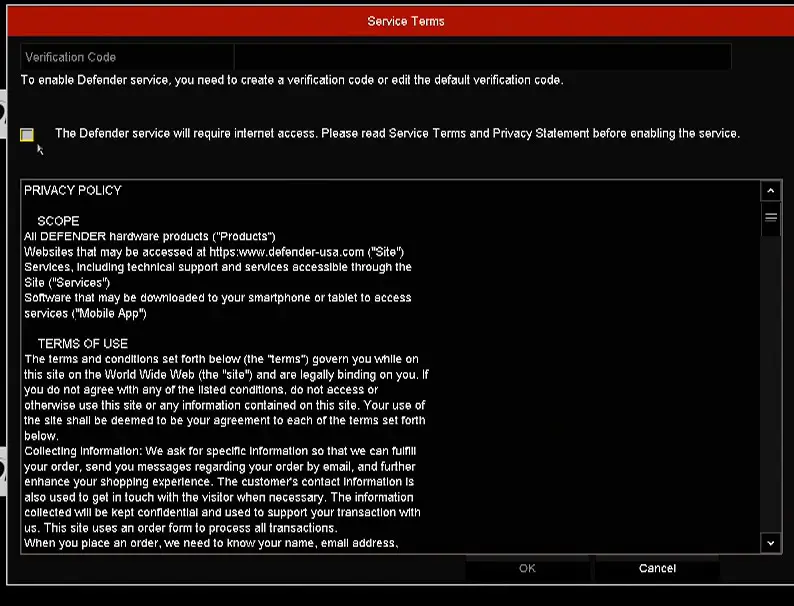Click the 'Defender service will require internet access' text
Image resolution: width=794 pixels, height=606 pixels.
397,133
